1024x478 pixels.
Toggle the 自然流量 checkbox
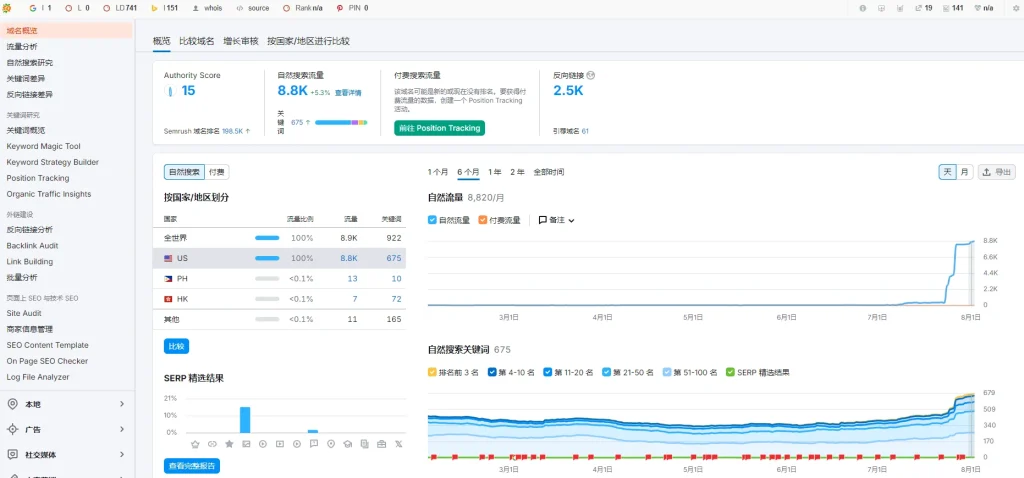coord(432,220)
